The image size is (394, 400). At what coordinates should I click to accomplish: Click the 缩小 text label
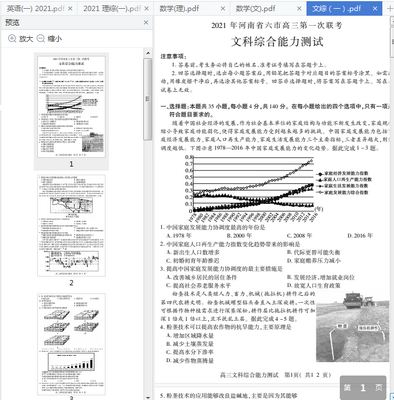(55, 39)
